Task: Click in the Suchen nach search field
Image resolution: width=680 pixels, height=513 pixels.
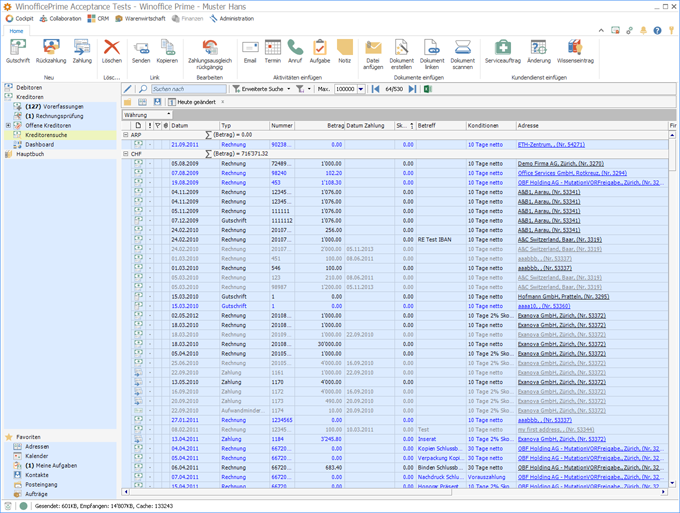Action: 189,89
